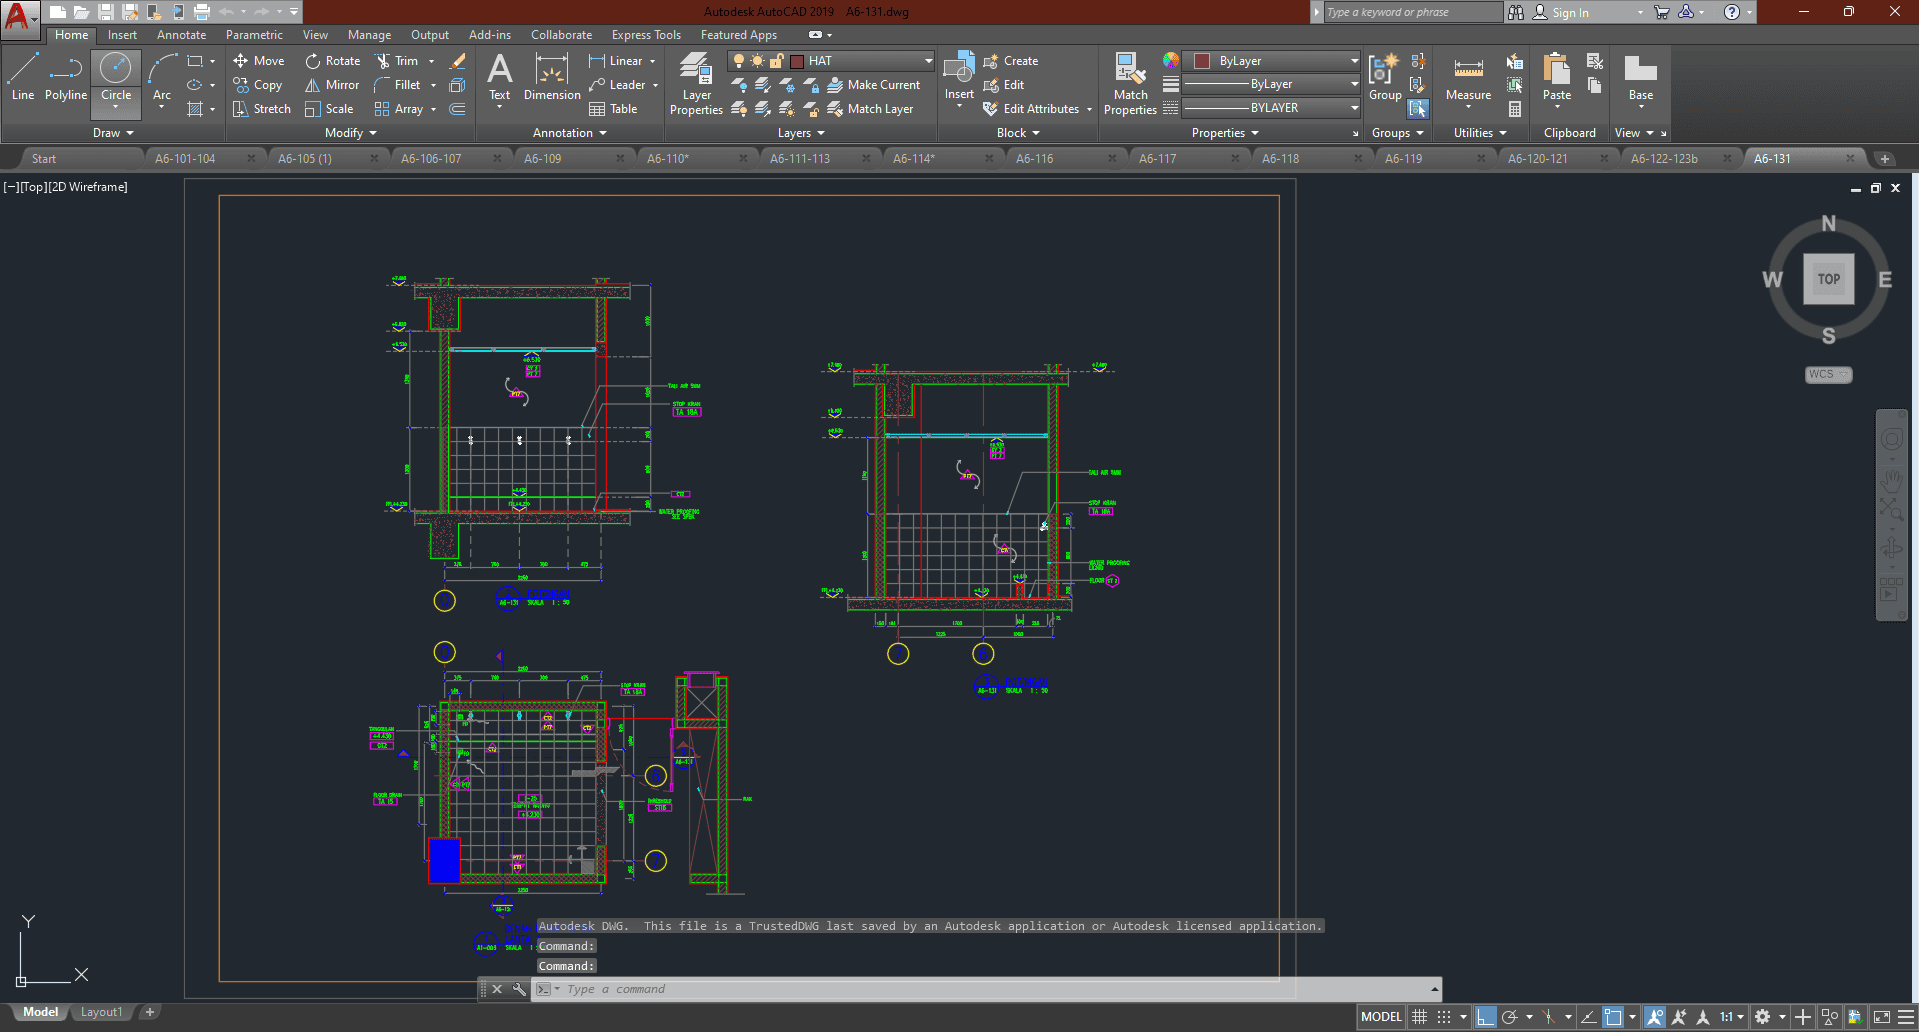Select the Measure utility tool
Screen dimensions: 1919x1032
click(1468, 78)
